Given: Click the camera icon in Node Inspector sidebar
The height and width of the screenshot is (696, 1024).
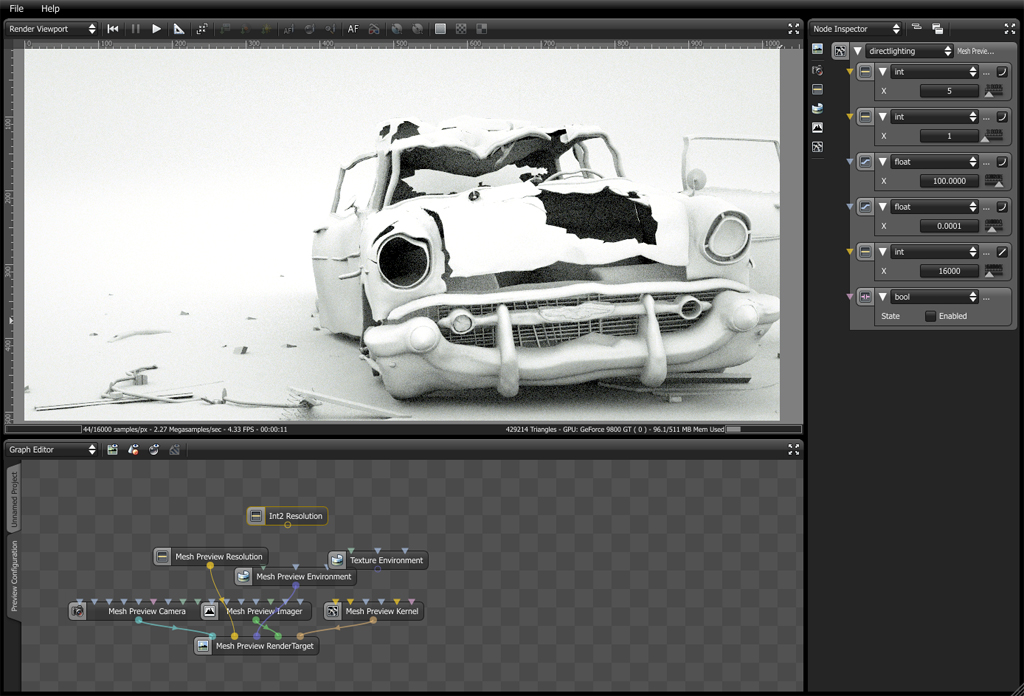Looking at the screenshot, I should [x=817, y=69].
